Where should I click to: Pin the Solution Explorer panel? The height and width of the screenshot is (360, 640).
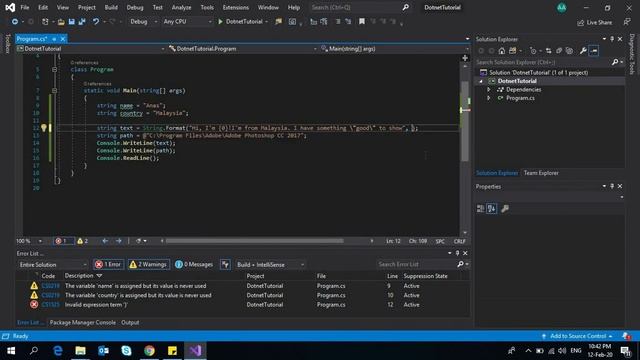click(x=612, y=39)
